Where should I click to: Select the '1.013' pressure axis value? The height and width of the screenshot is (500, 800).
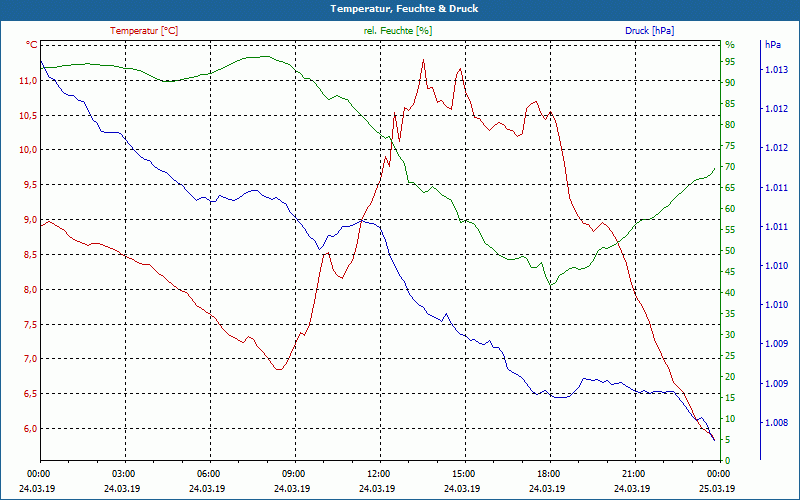tap(777, 70)
